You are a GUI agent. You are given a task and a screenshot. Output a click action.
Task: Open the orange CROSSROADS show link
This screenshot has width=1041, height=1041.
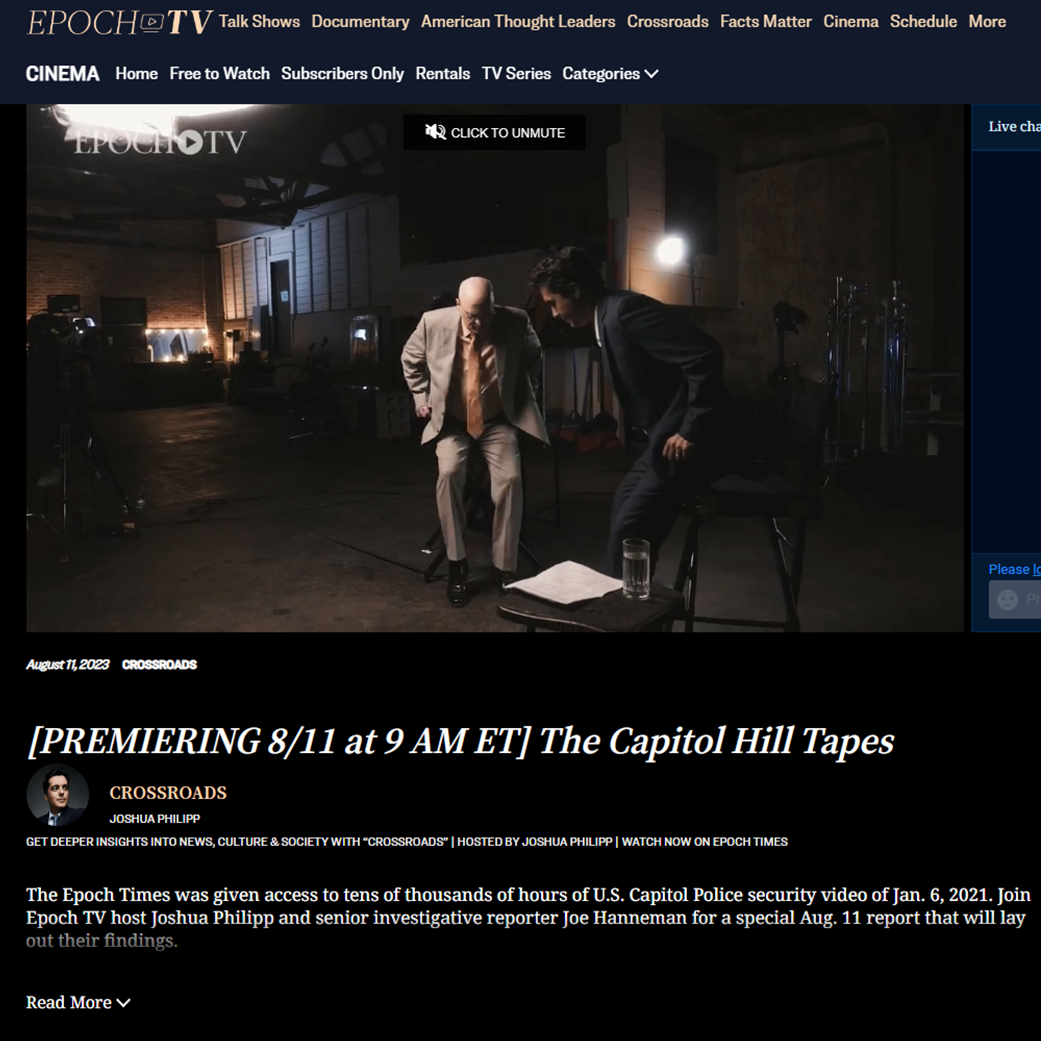pyautogui.click(x=168, y=793)
